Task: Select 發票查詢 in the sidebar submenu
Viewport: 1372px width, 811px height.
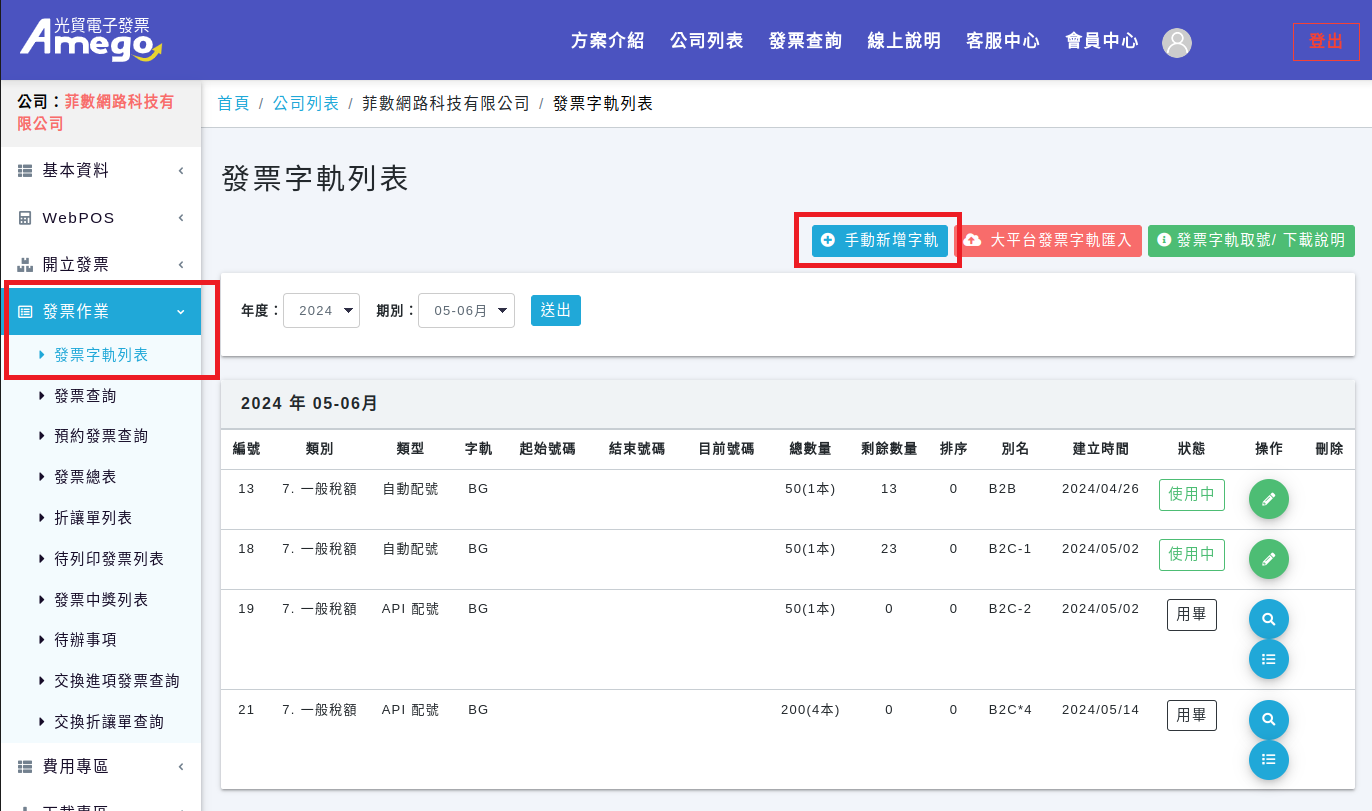Action: pyautogui.click(x=85, y=396)
